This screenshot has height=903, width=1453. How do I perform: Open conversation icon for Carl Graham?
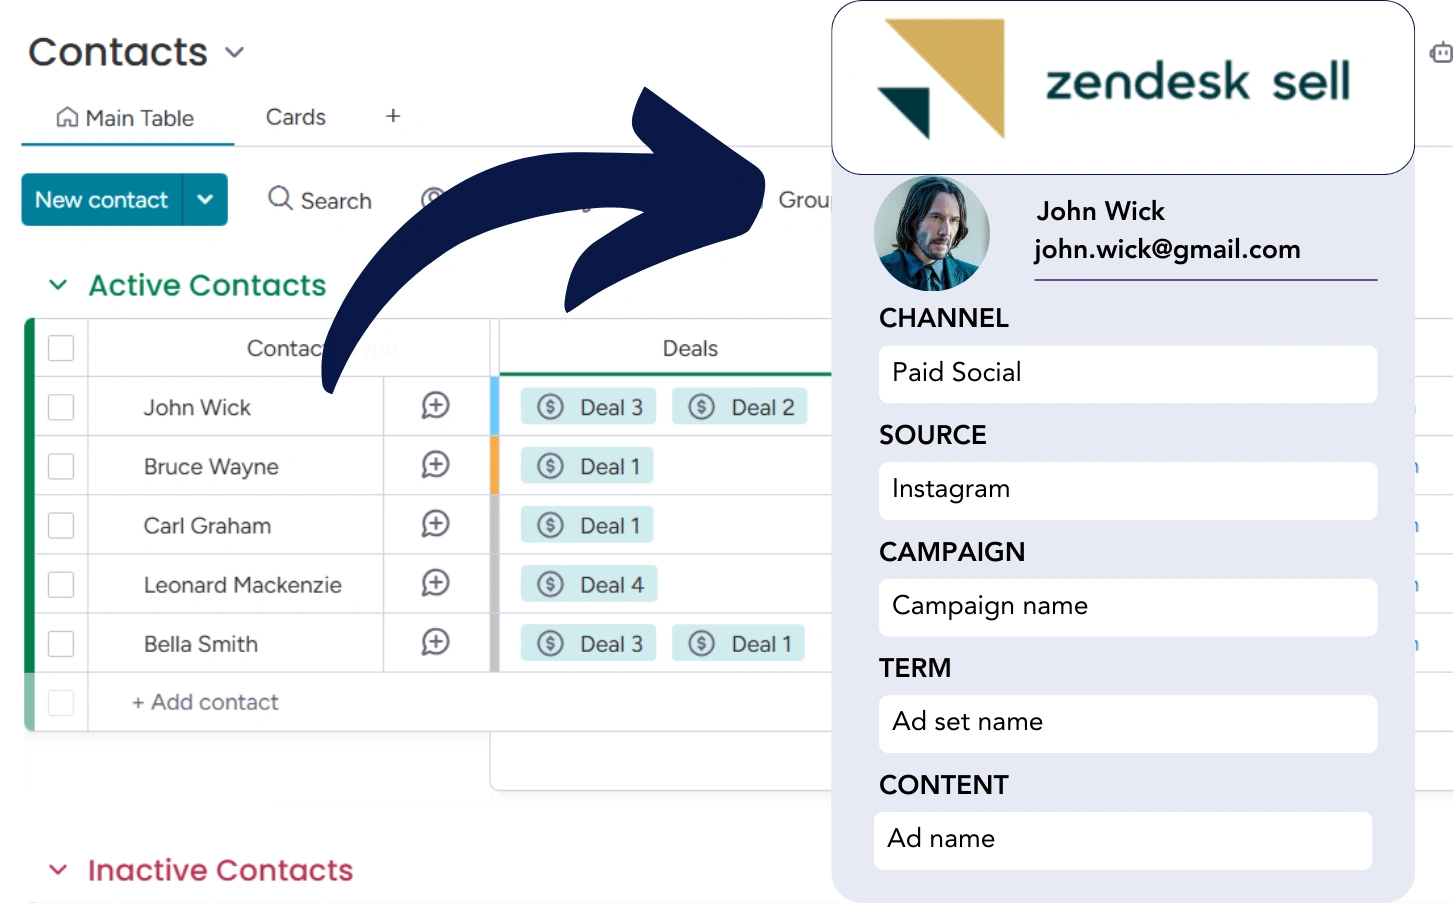point(435,524)
